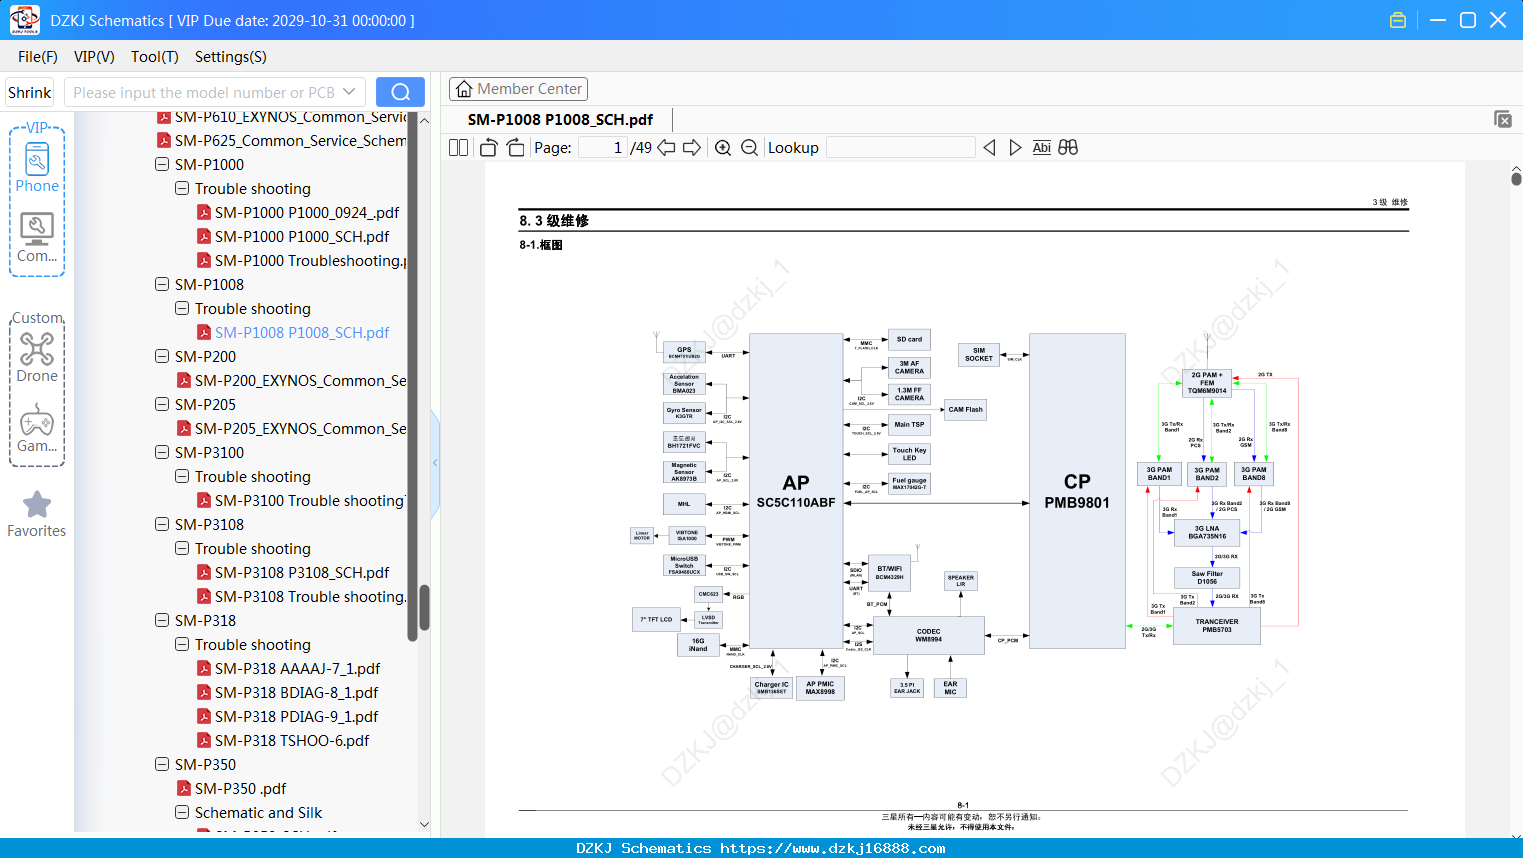Click the file tree scroll down arrow
This screenshot has height=858, width=1523.
click(x=424, y=825)
